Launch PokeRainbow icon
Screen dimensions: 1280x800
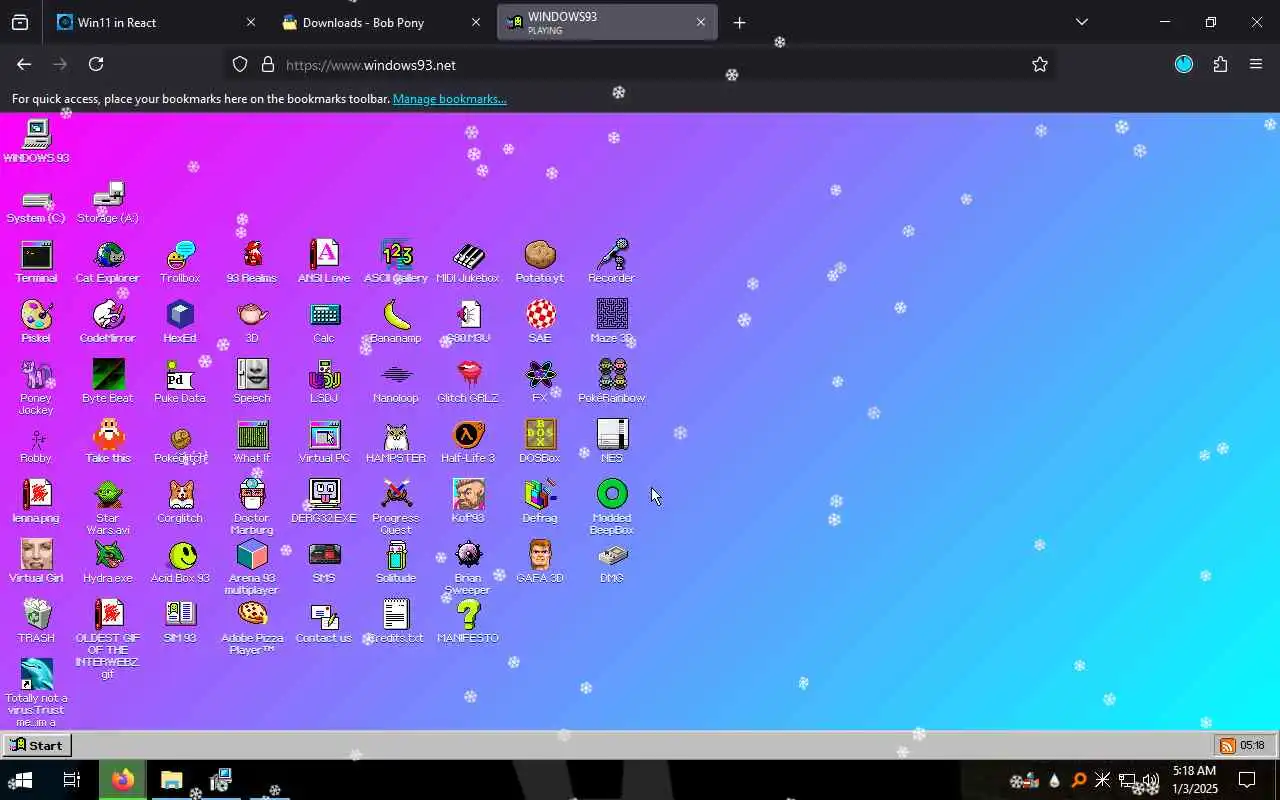coord(612,382)
